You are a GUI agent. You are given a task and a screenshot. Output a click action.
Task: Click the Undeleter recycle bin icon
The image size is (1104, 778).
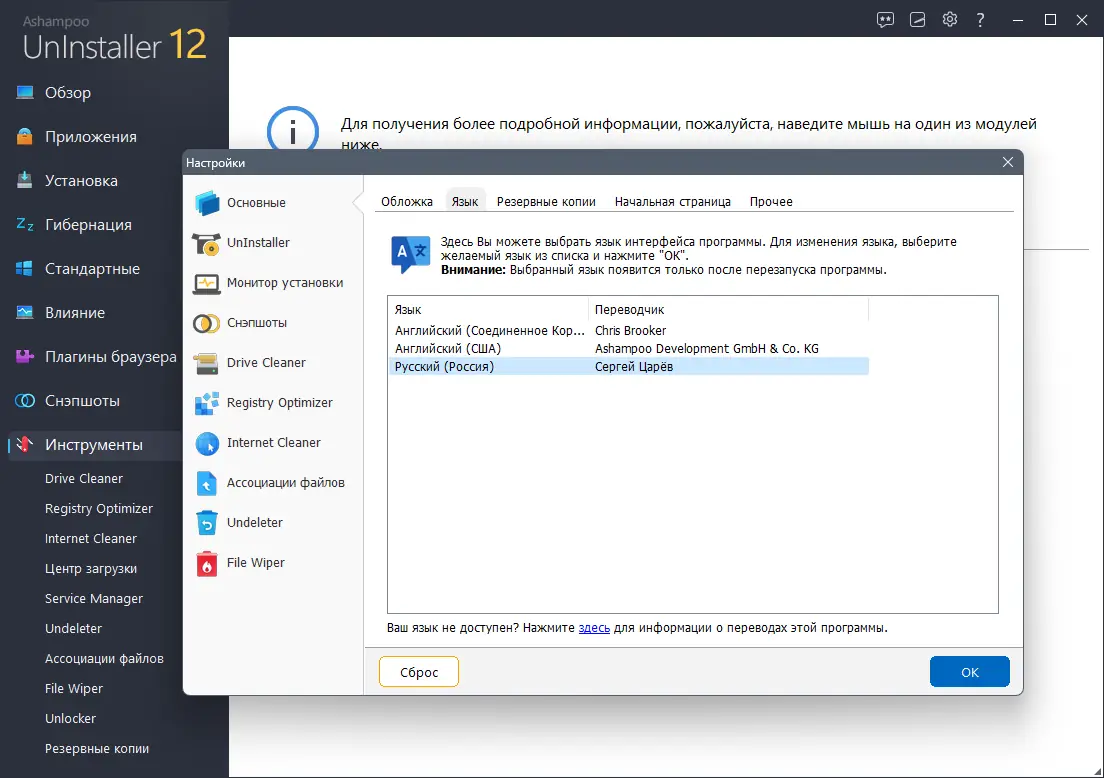[x=206, y=523]
